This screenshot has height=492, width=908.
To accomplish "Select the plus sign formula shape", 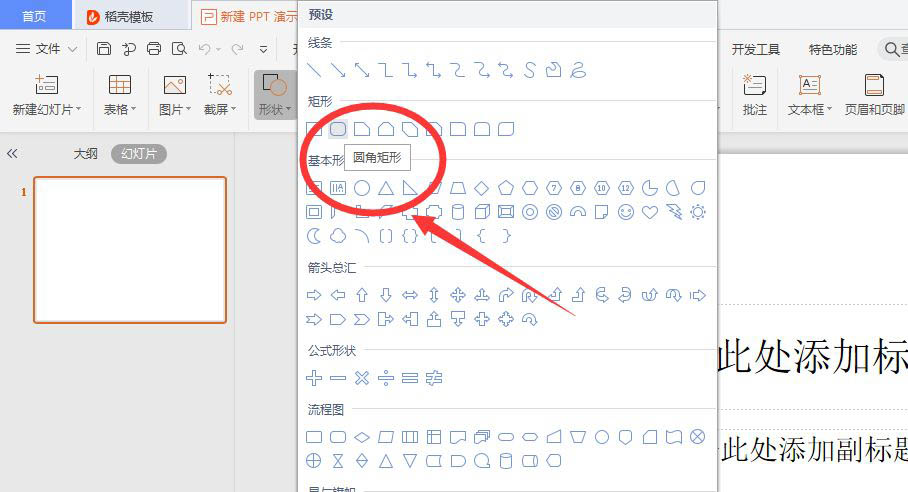I will click(x=314, y=378).
